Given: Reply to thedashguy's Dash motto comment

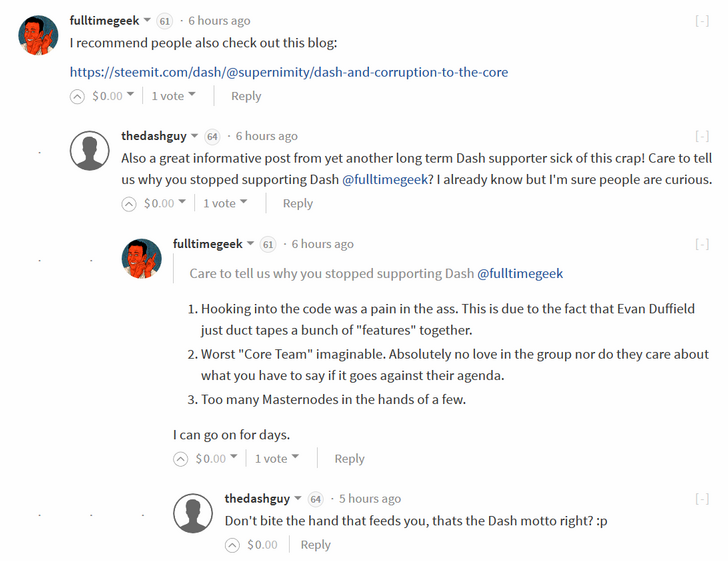Looking at the screenshot, I should pos(315,545).
